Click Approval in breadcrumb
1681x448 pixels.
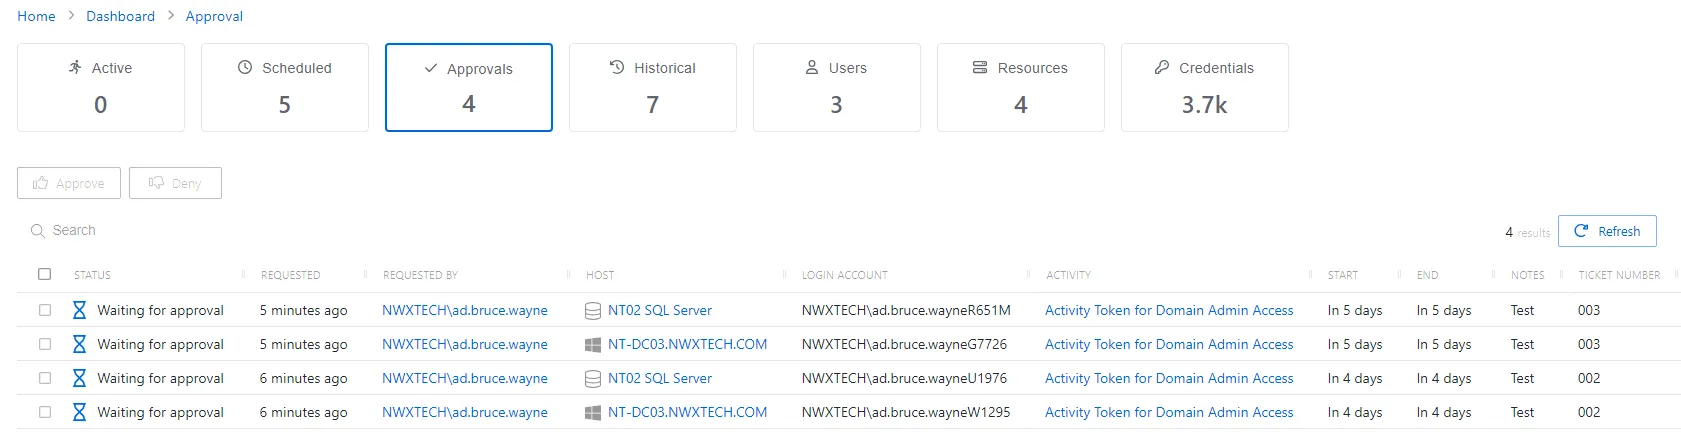point(214,16)
